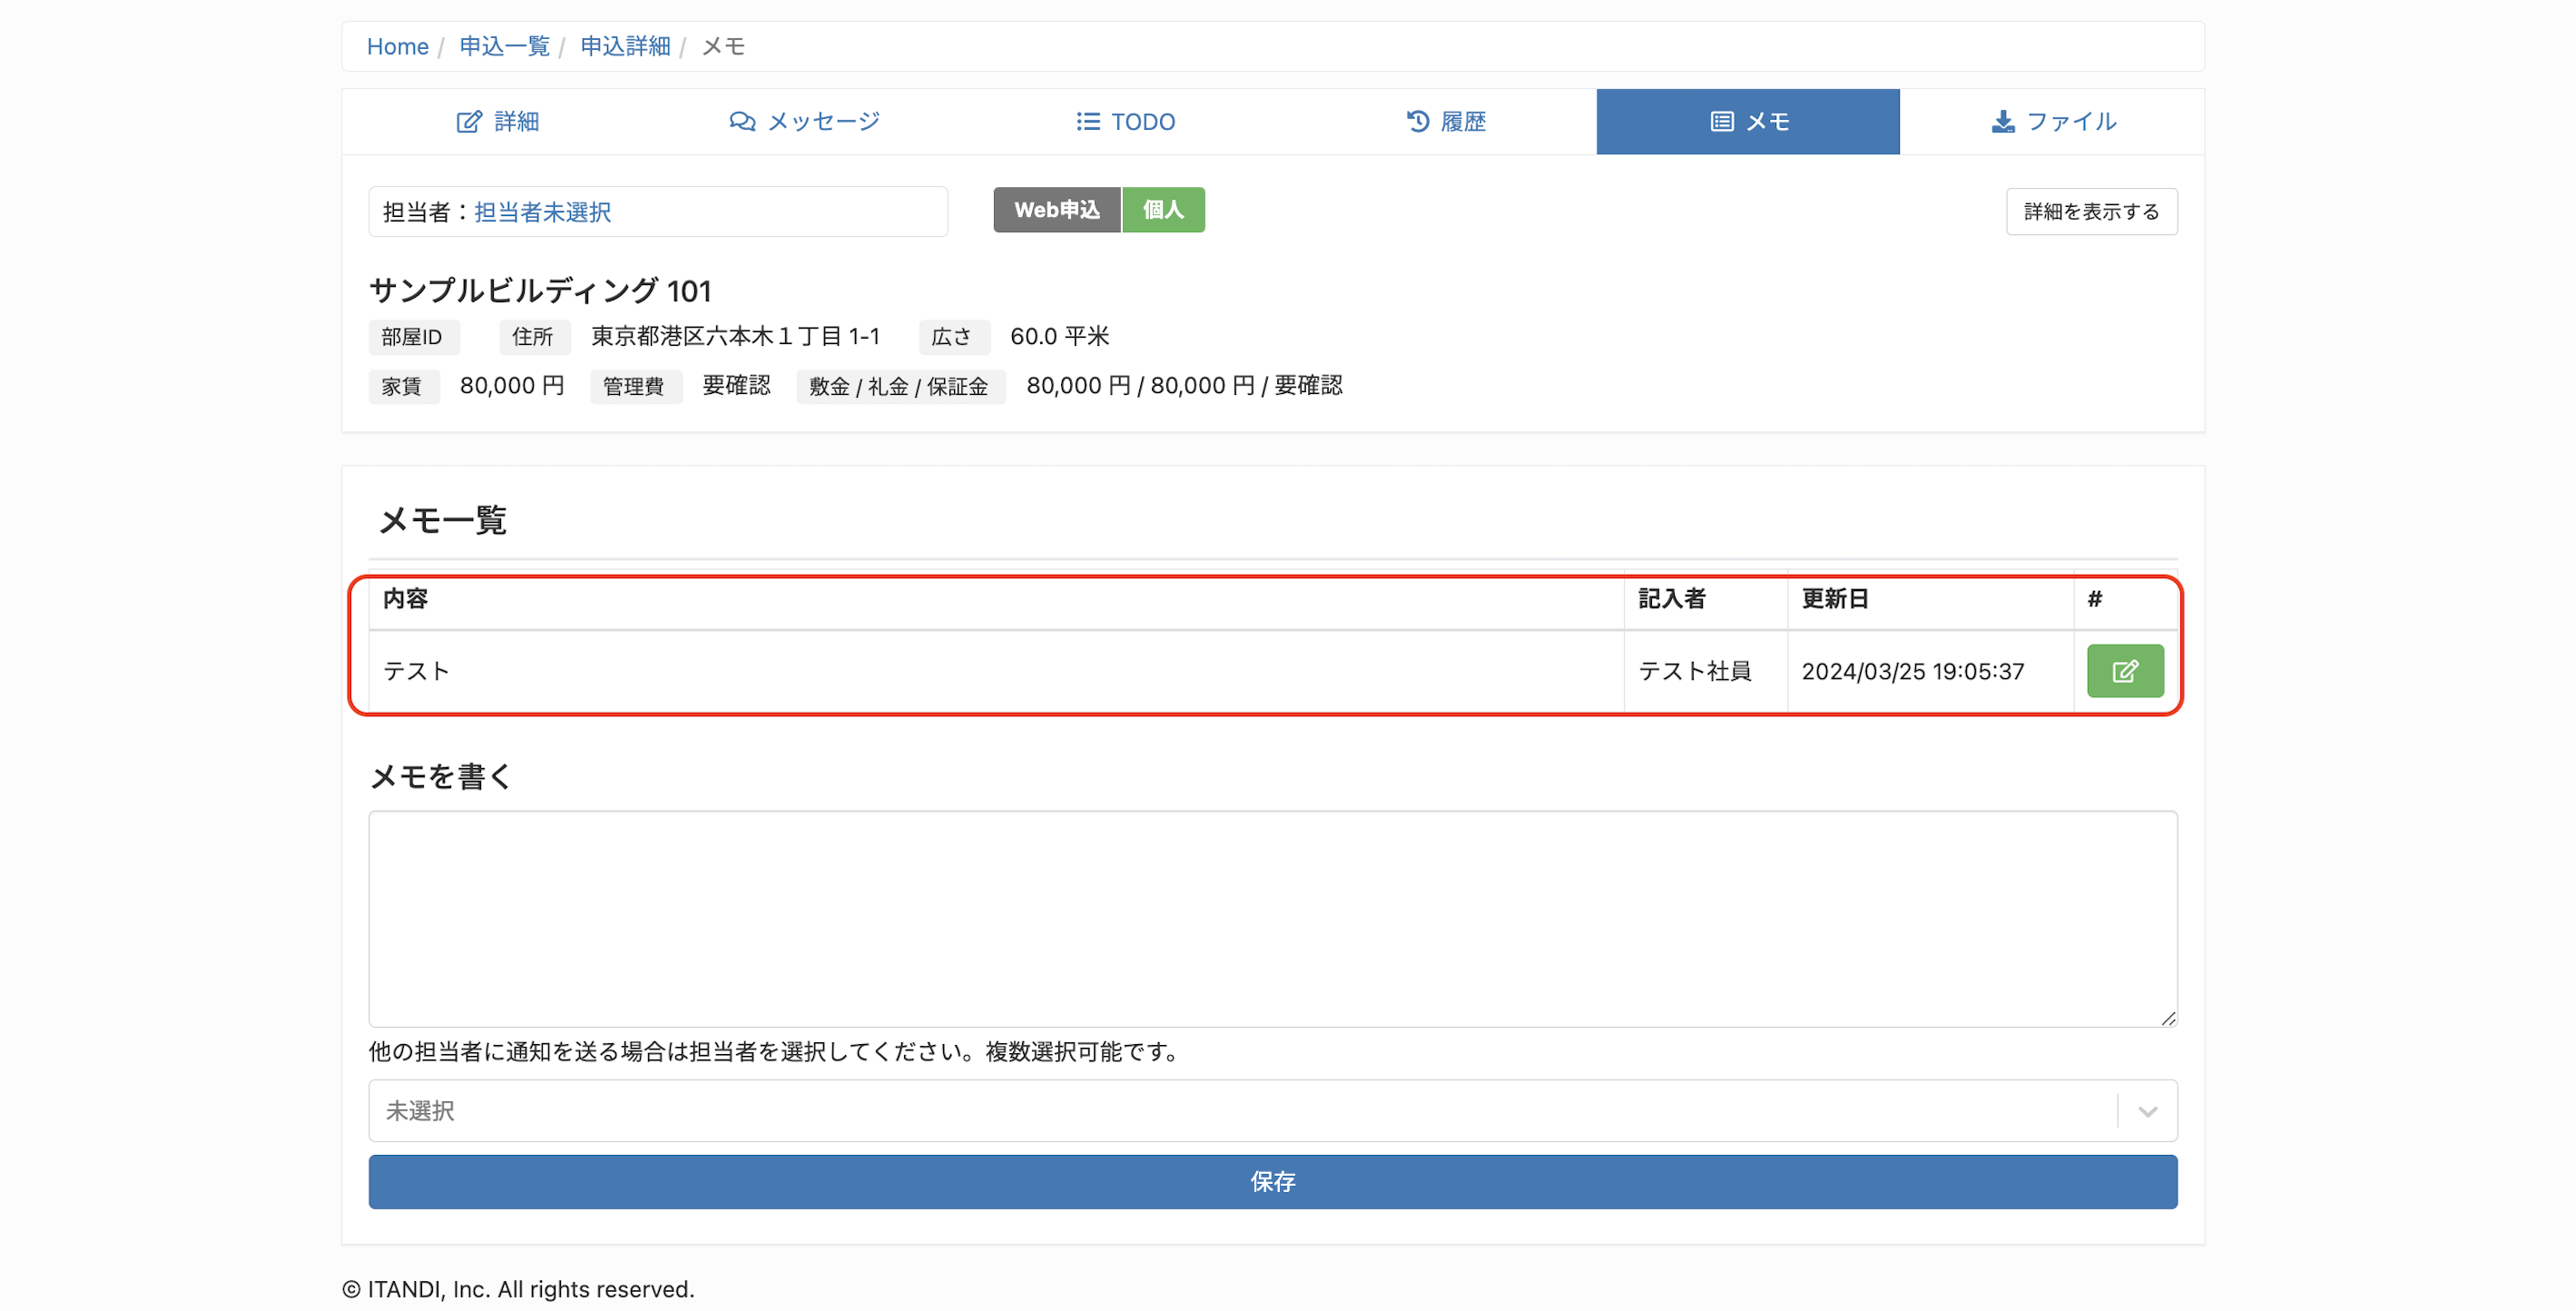This screenshot has width=2576, height=1311.
Task: Select the メモ tab
Action: coord(1748,122)
